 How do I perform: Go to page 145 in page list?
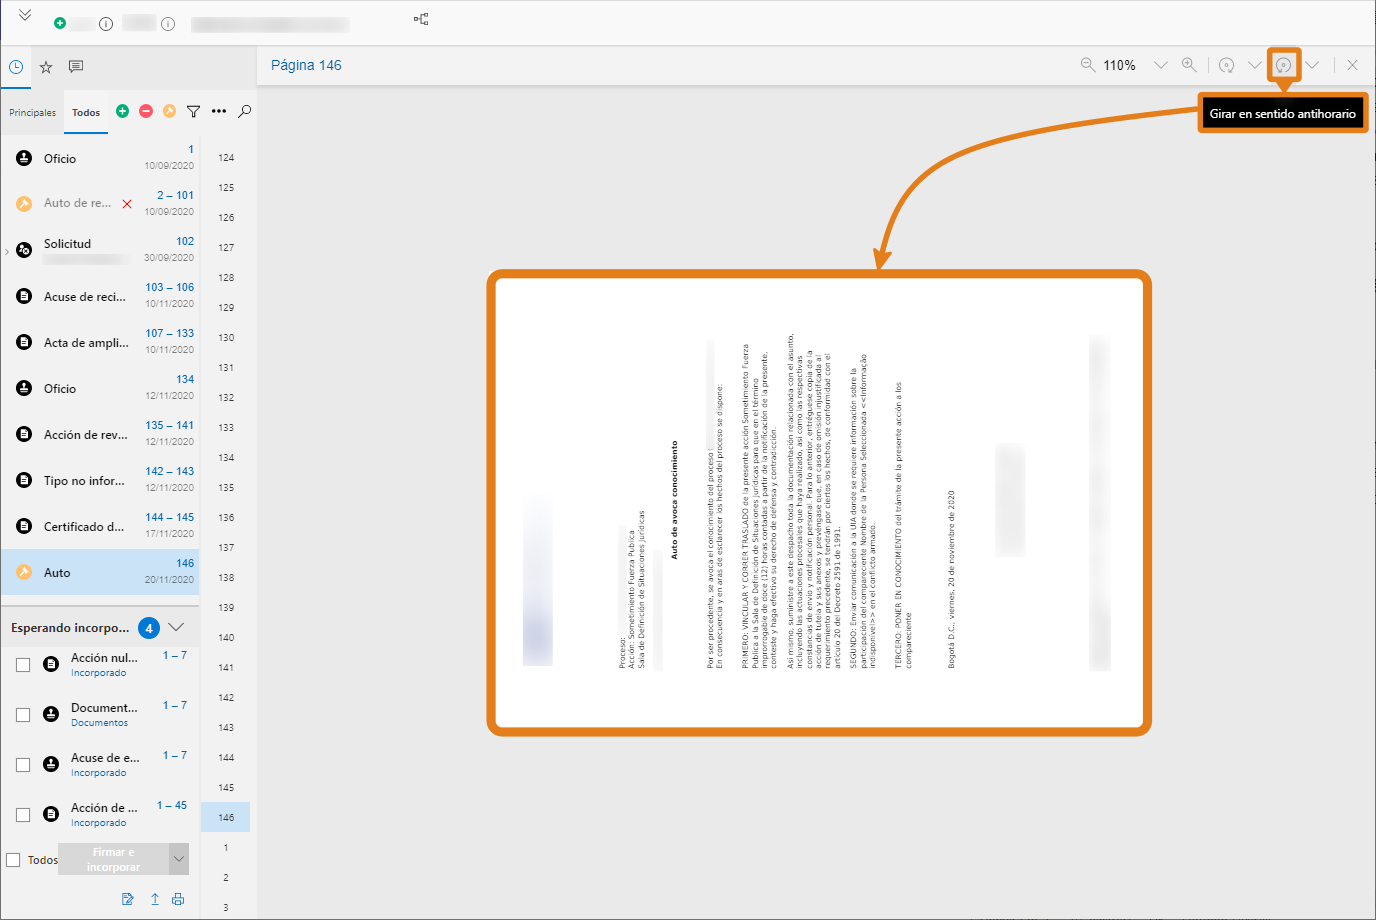click(226, 788)
